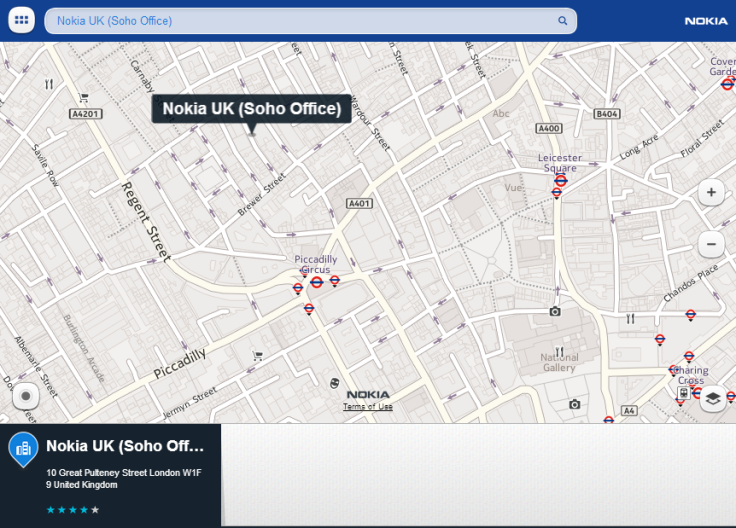The image size is (736, 528).
Task: Open the apps grid menu button
Action: [22, 20]
